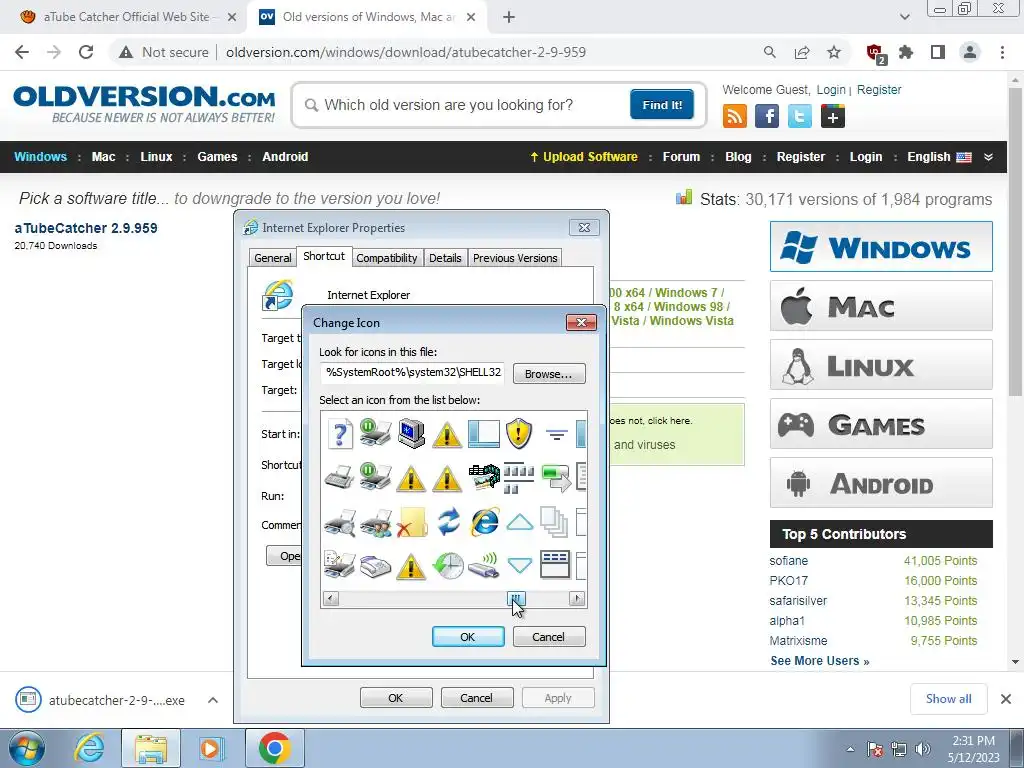Open Chrome extensions puzzle icon
This screenshot has height=768, width=1024.
pyautogui.click(x=906, y=52)
